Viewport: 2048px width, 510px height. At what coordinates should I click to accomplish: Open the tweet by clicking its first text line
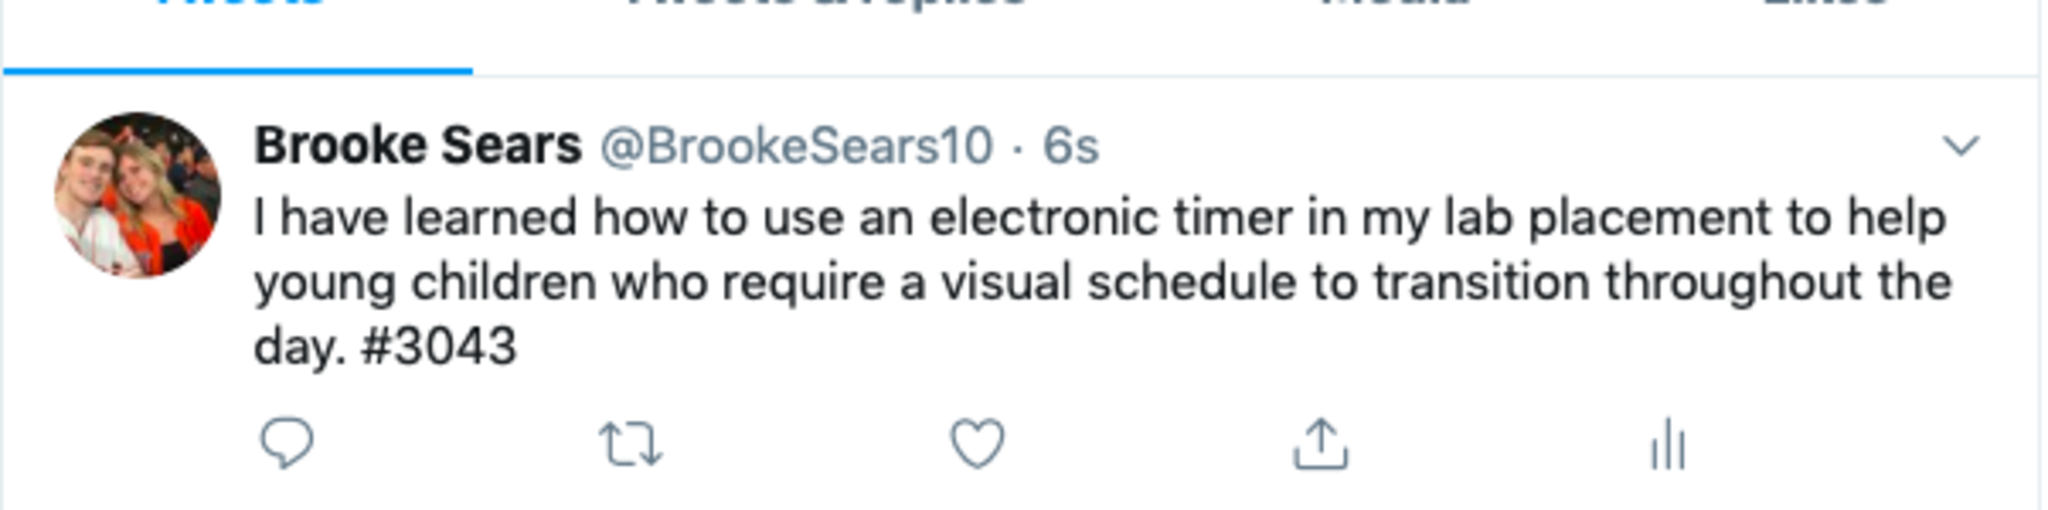[x=1100, y=217]
